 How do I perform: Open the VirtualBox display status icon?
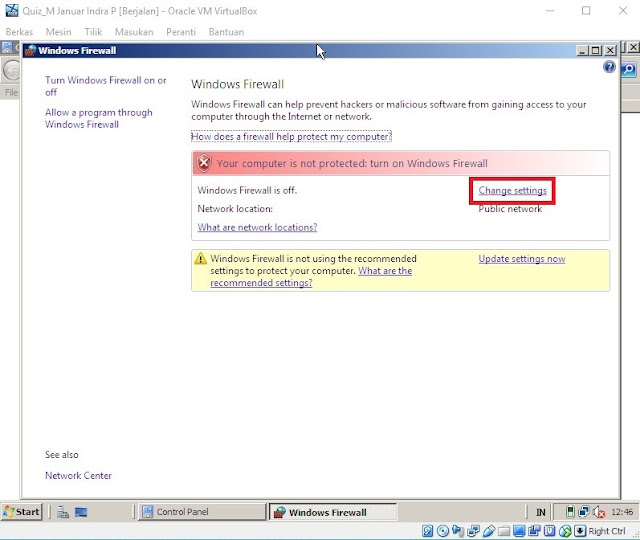519,531
